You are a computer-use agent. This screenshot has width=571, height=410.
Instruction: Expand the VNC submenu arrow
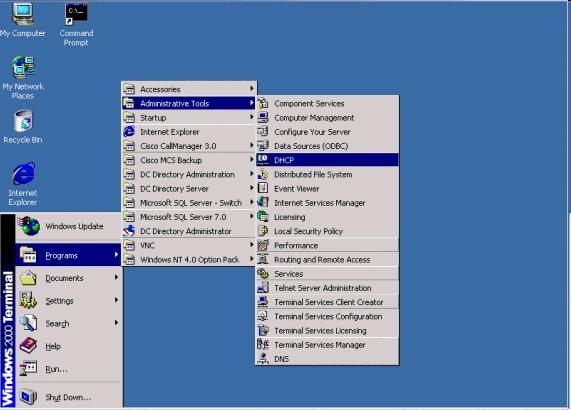click(x=251, y=245)
